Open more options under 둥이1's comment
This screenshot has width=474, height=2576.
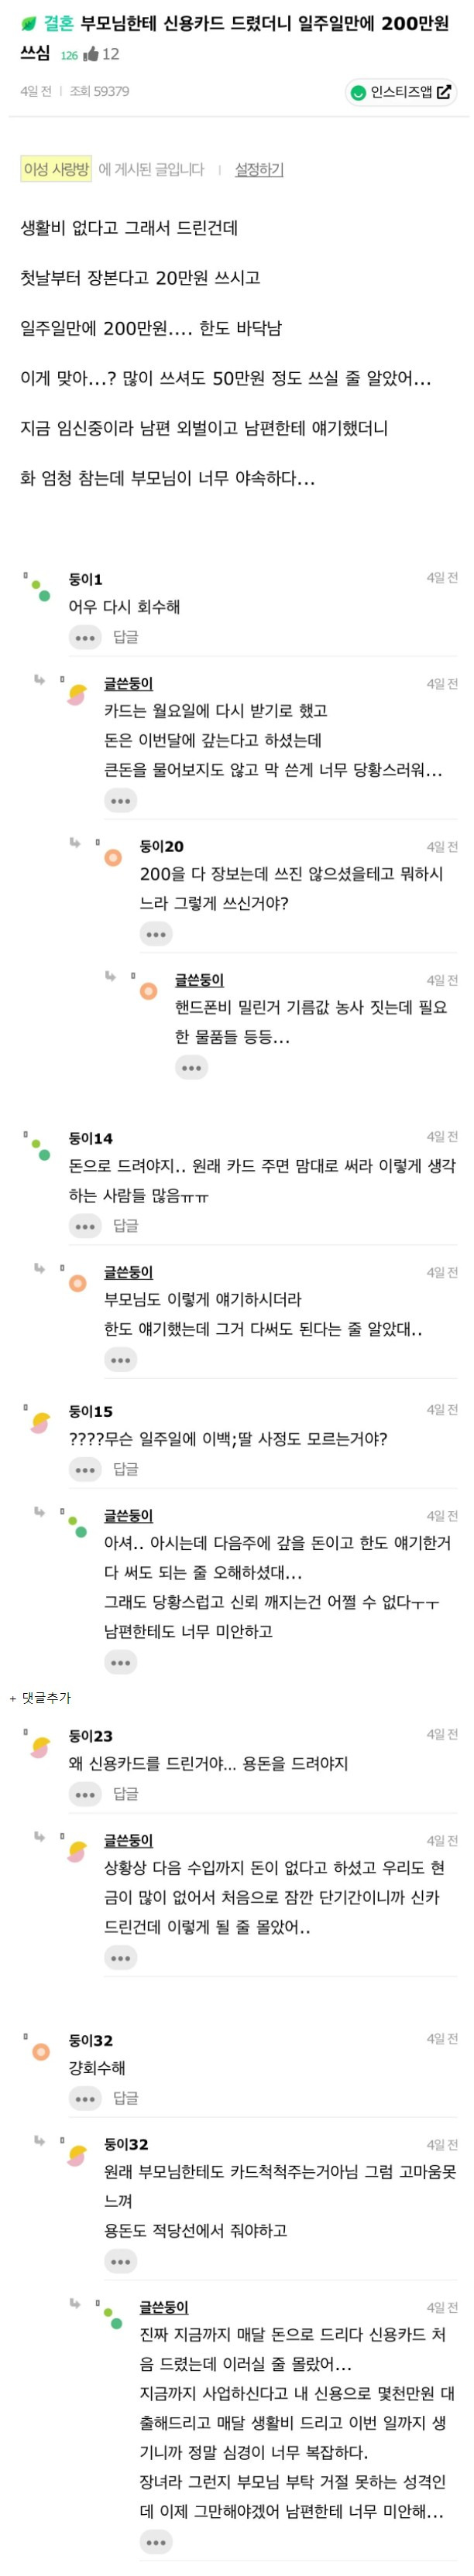(x=85, y=637)
